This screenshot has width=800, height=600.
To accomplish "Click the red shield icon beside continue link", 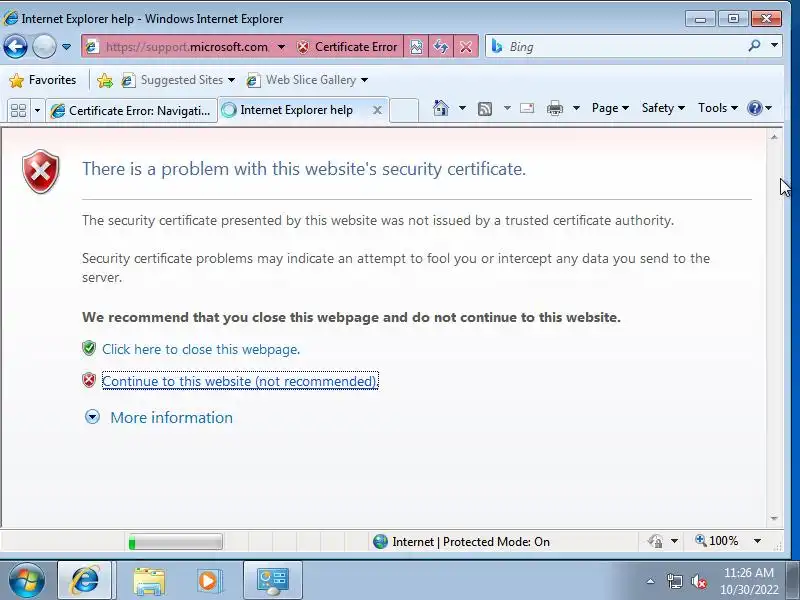I will pos(89,380).
